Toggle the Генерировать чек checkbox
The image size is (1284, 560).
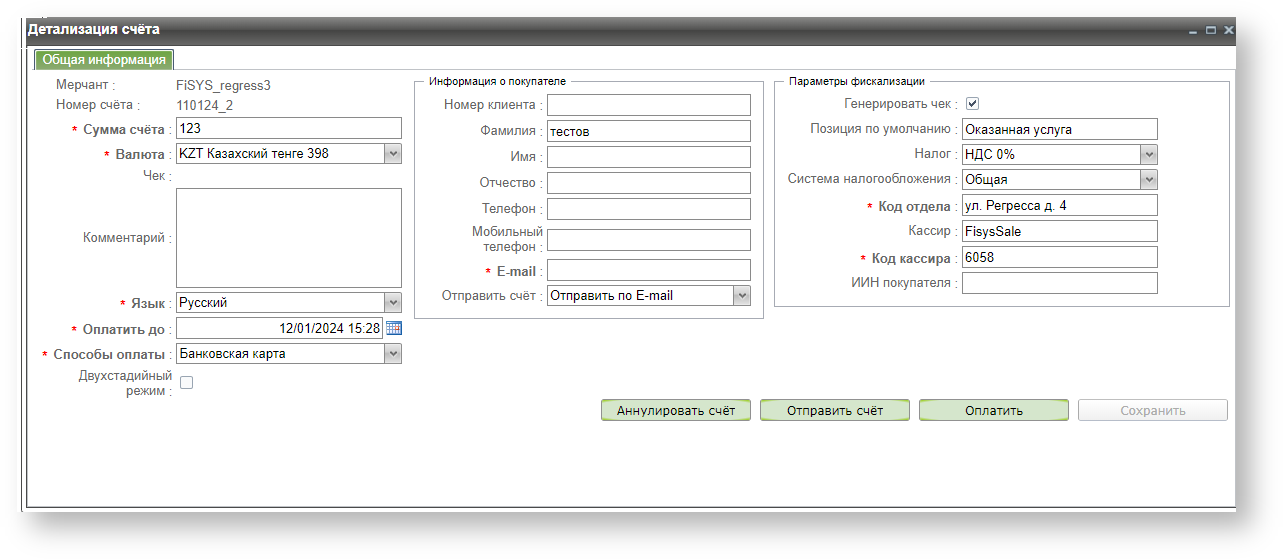click(x=972, y=103)
